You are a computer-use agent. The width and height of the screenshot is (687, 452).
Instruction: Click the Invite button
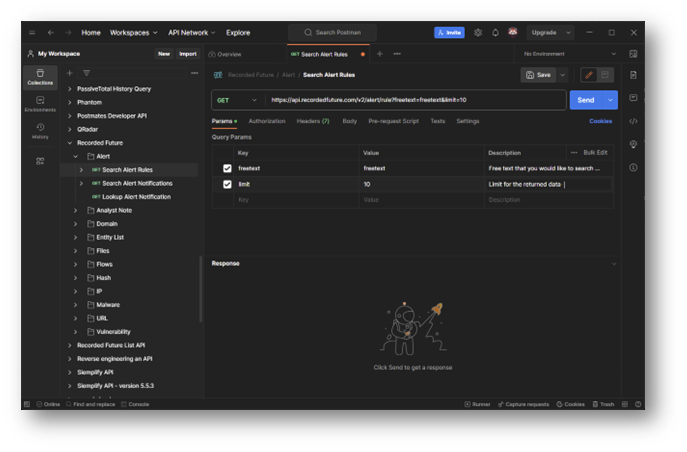(x=450, y=32)
